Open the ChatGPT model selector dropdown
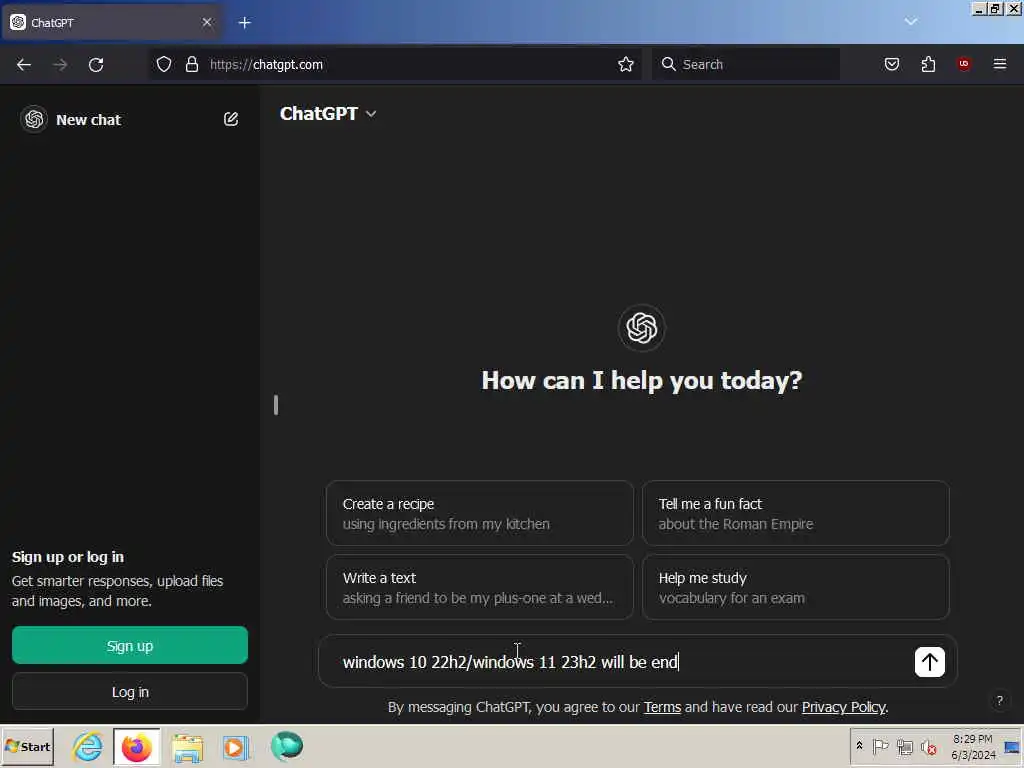This screenshot has width=1024, height=768. tap(328, 114)
